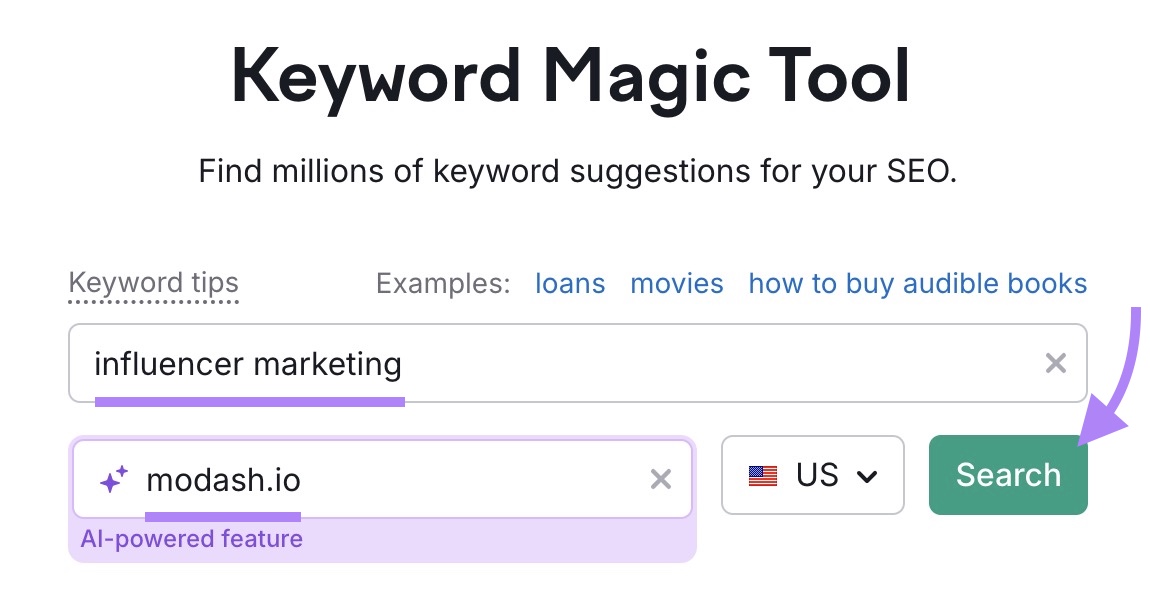
Task: Click the how to buy audible books example
Action: pyautogui.click(x=916, y=283)
